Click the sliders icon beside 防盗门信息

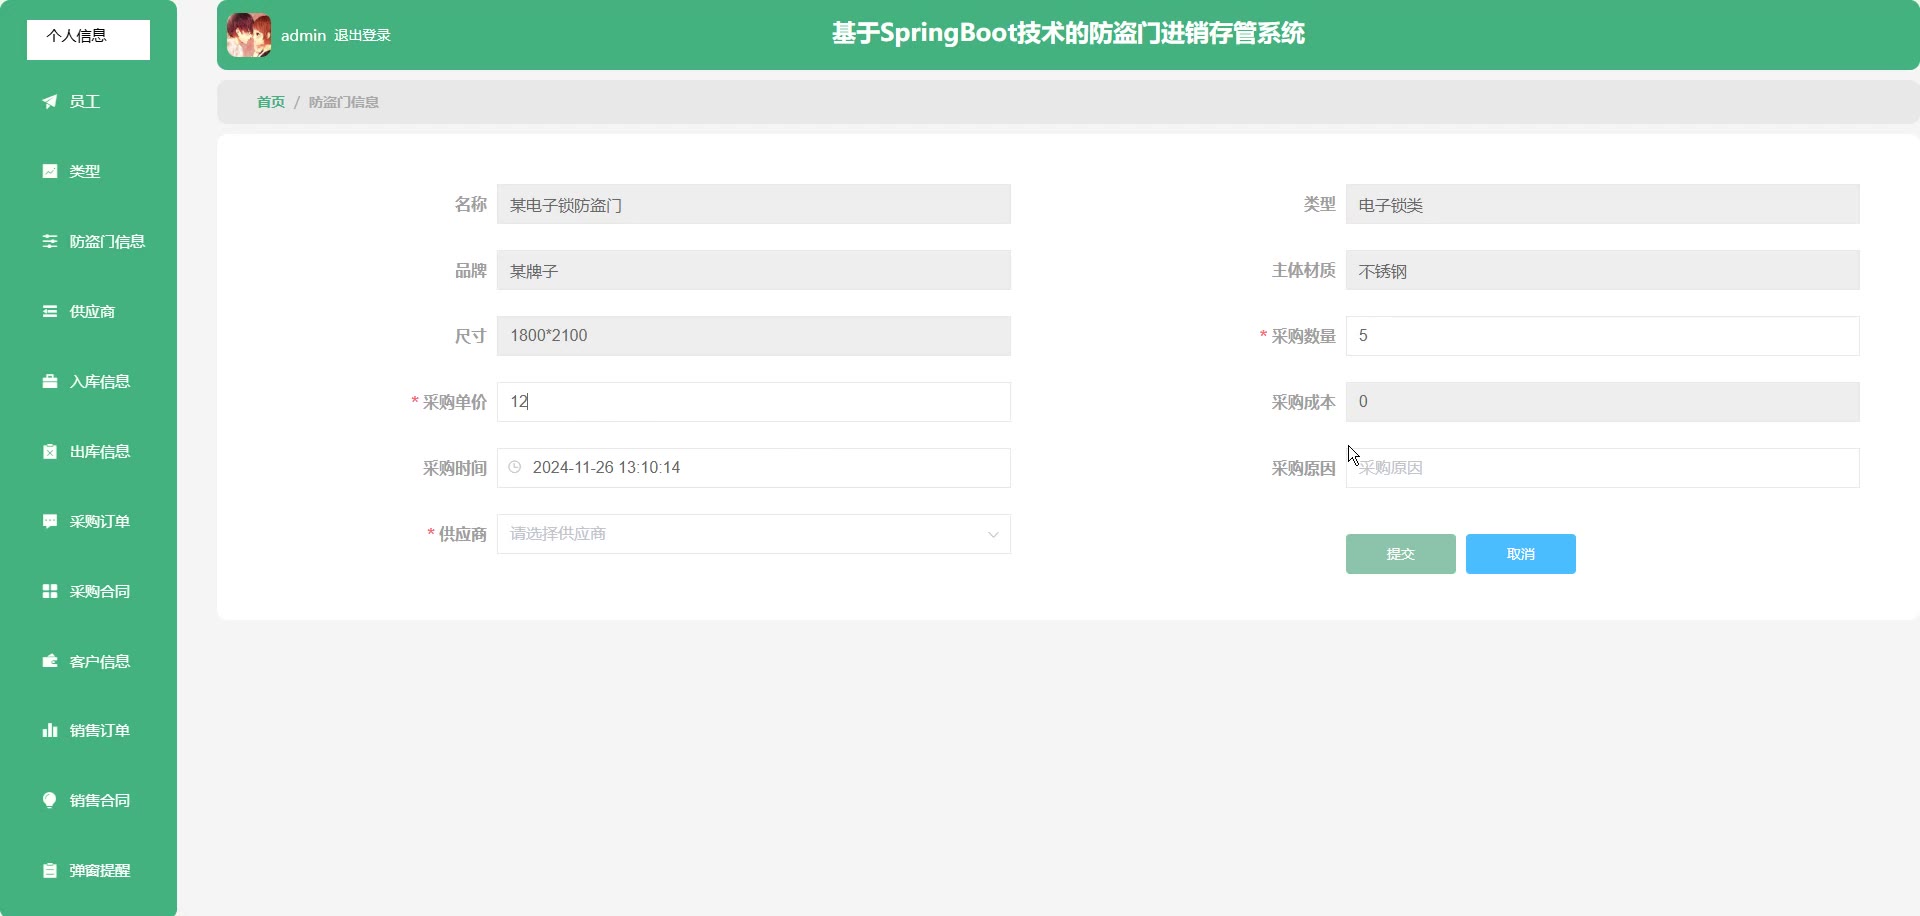tap(49, 241)
